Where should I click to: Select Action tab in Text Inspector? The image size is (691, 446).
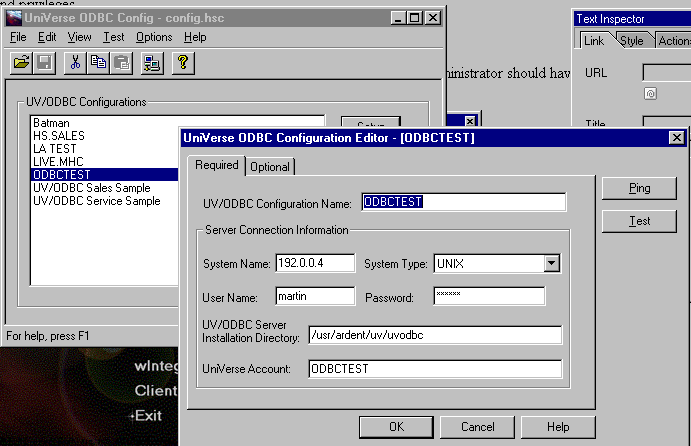[673, 41]
